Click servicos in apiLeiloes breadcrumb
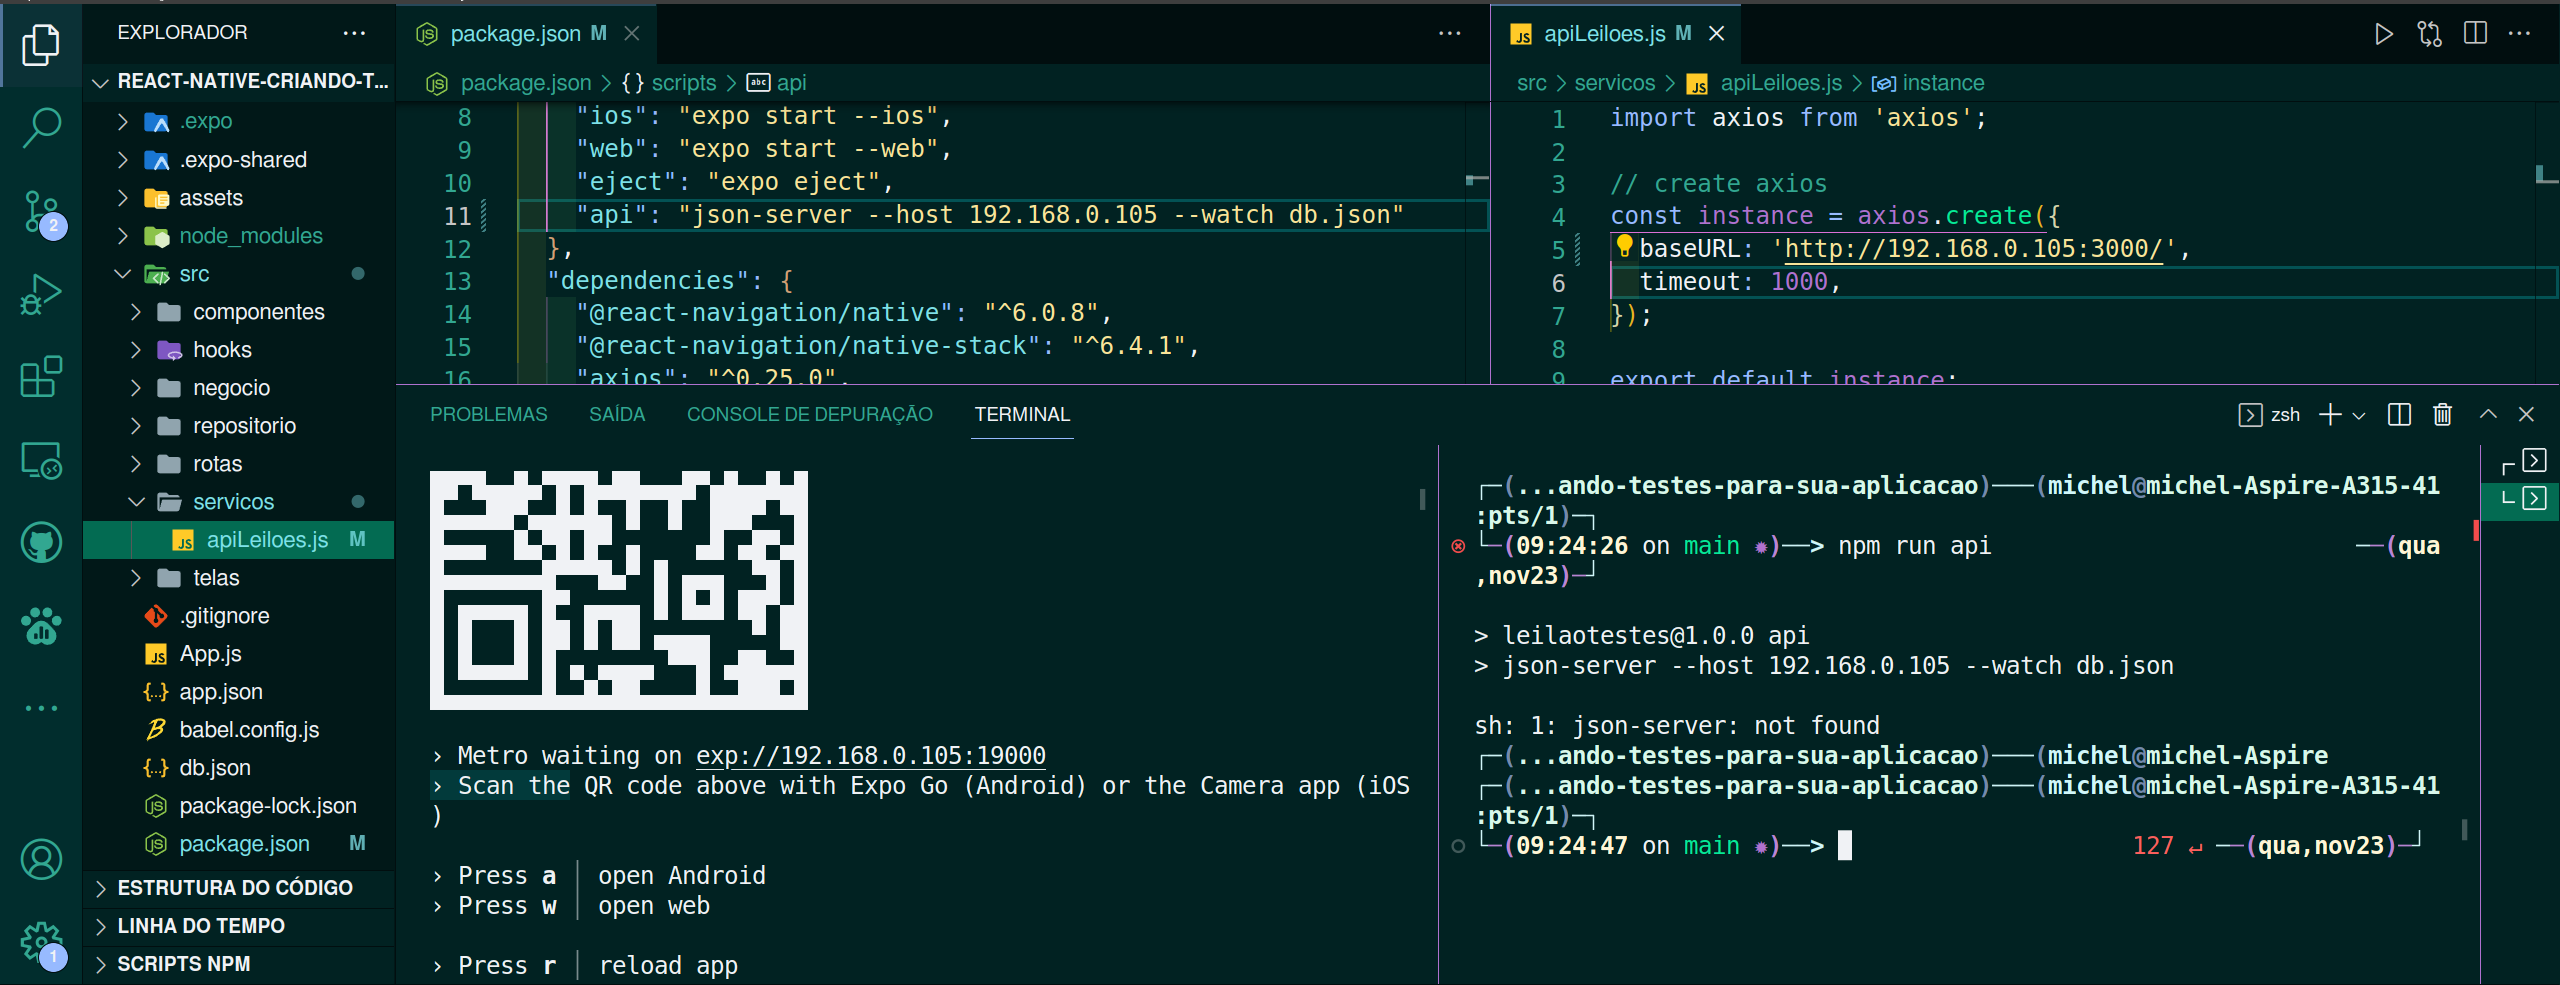Image resolution: width=2560 pixels, height=985 pixels. pos(1615,83)
